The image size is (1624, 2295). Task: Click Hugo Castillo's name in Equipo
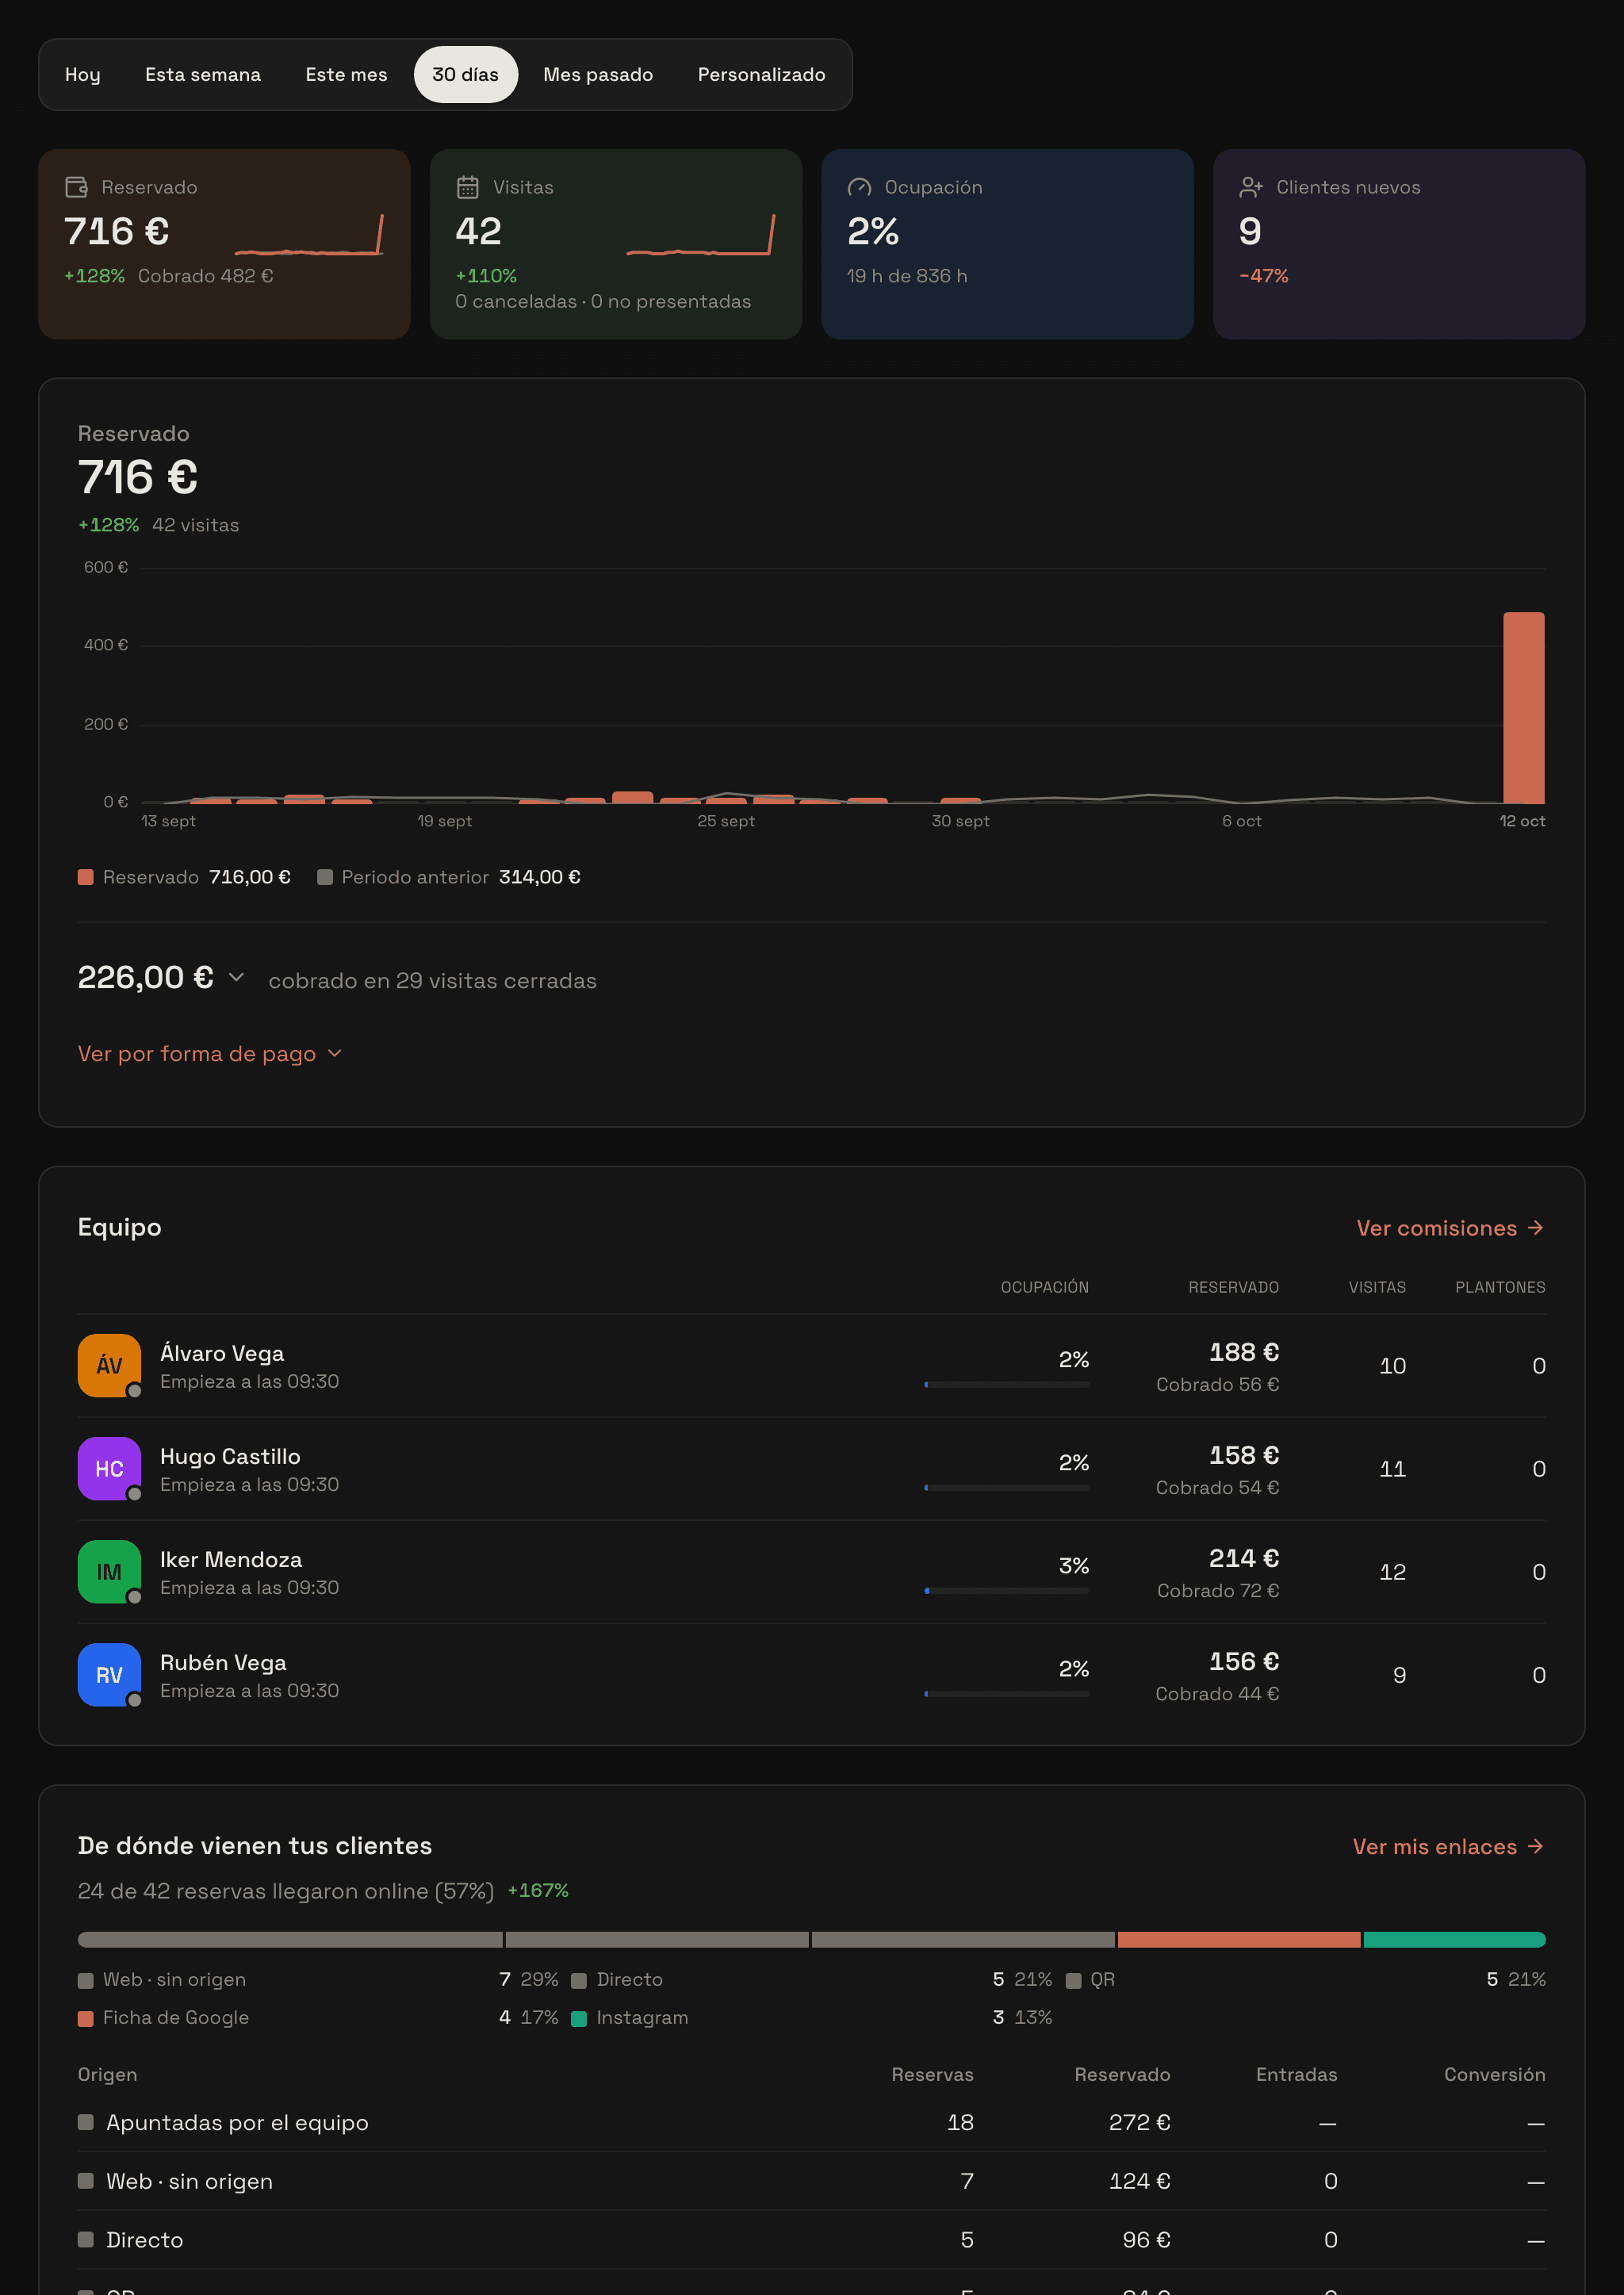tap(230, 1456)
